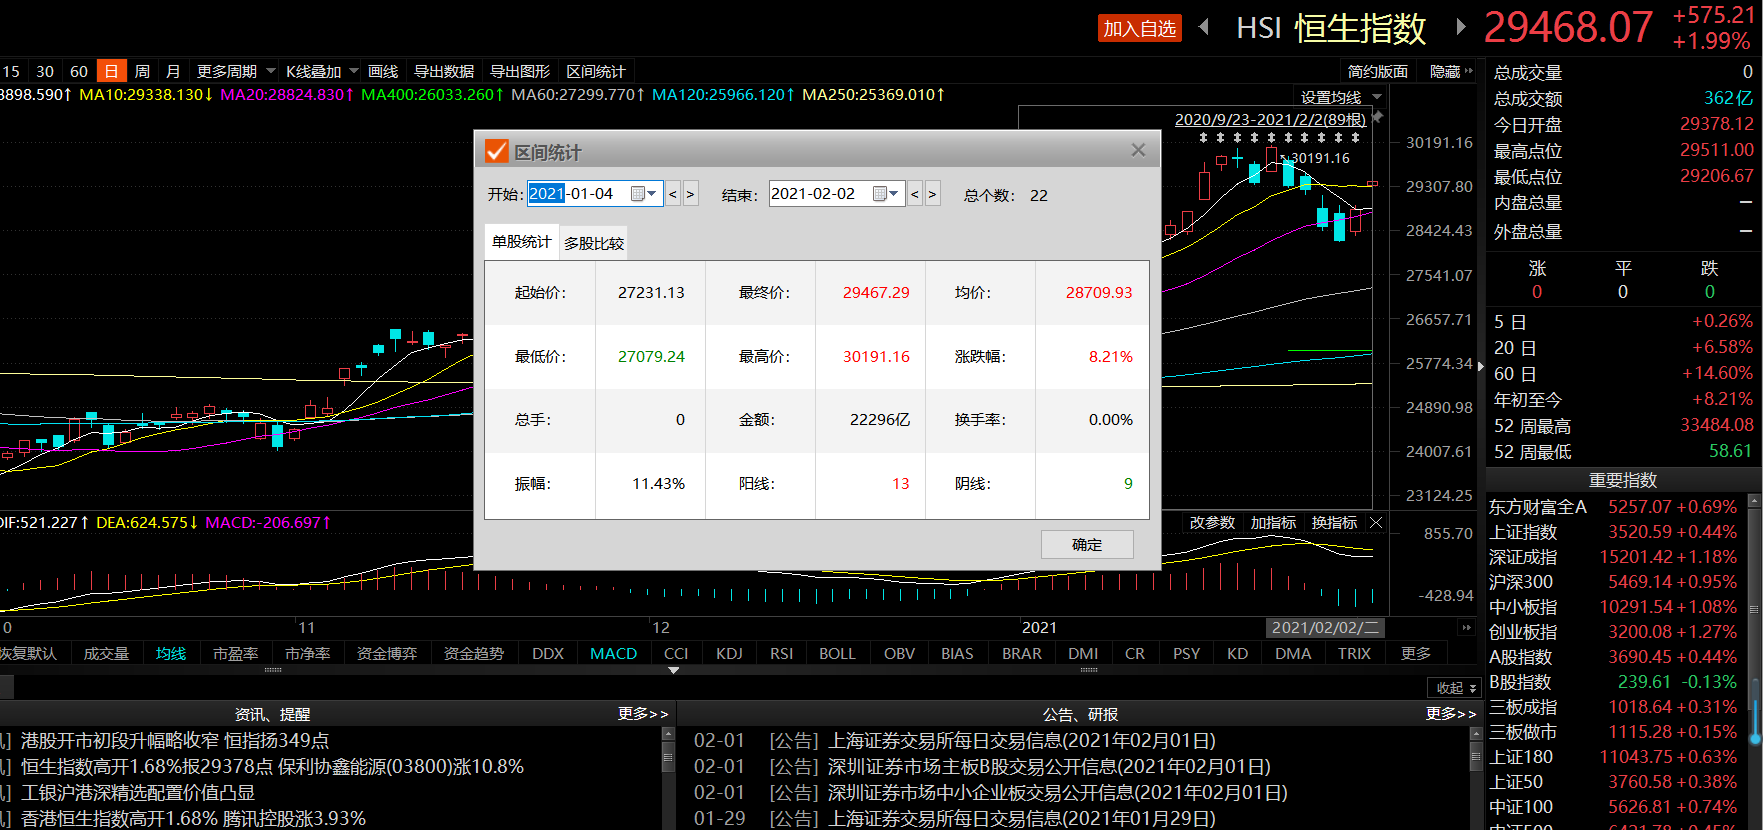The image size is (1763, 830).
Task: Collapse the news panel with 收起
Action: (1456, 688)
